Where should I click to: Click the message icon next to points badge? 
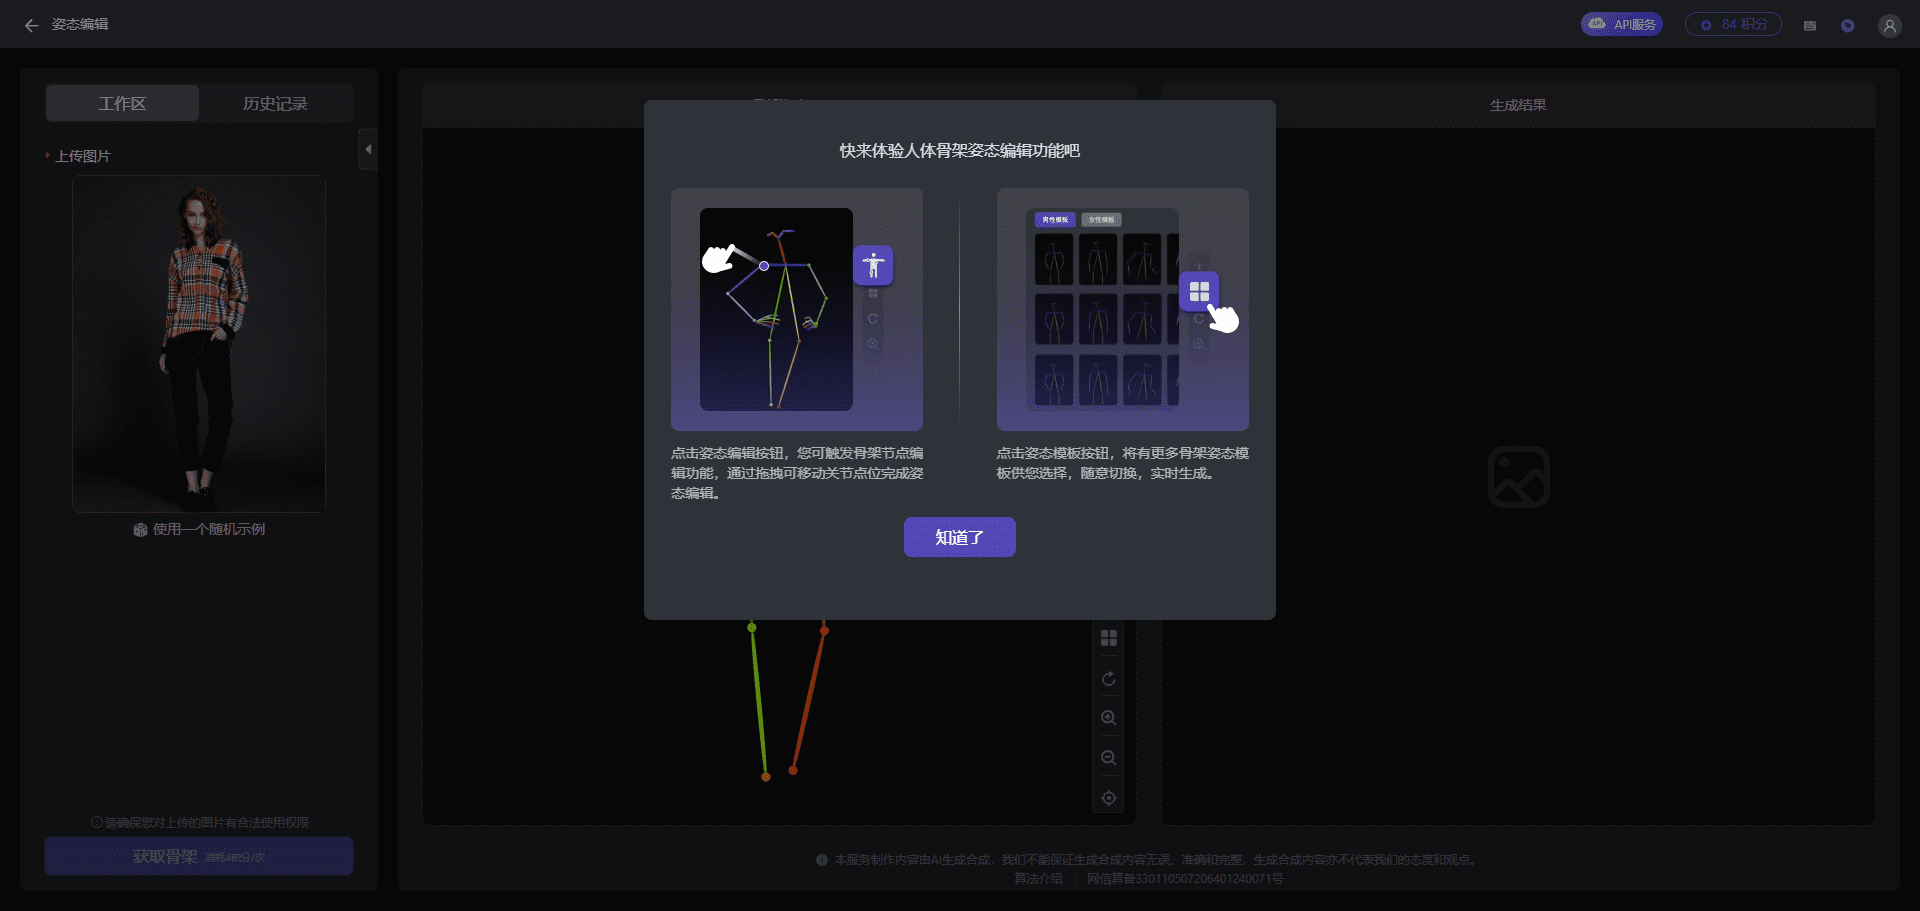click(1810, 25)
